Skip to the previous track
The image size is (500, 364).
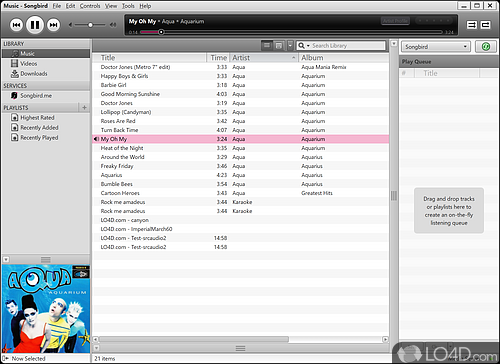16,25
